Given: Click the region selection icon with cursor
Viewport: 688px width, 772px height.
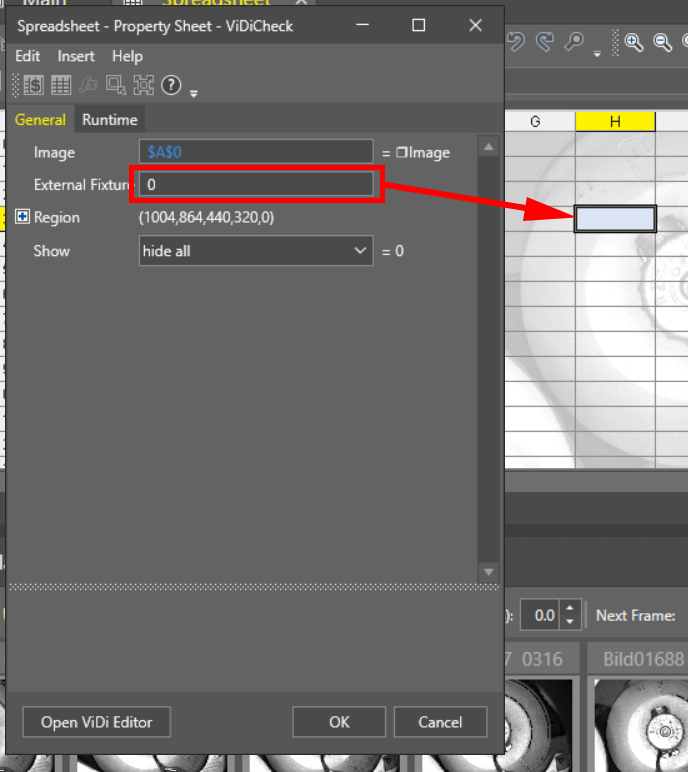Looking at the screenshot, I should pyautogui.click(x=116, y=85).
